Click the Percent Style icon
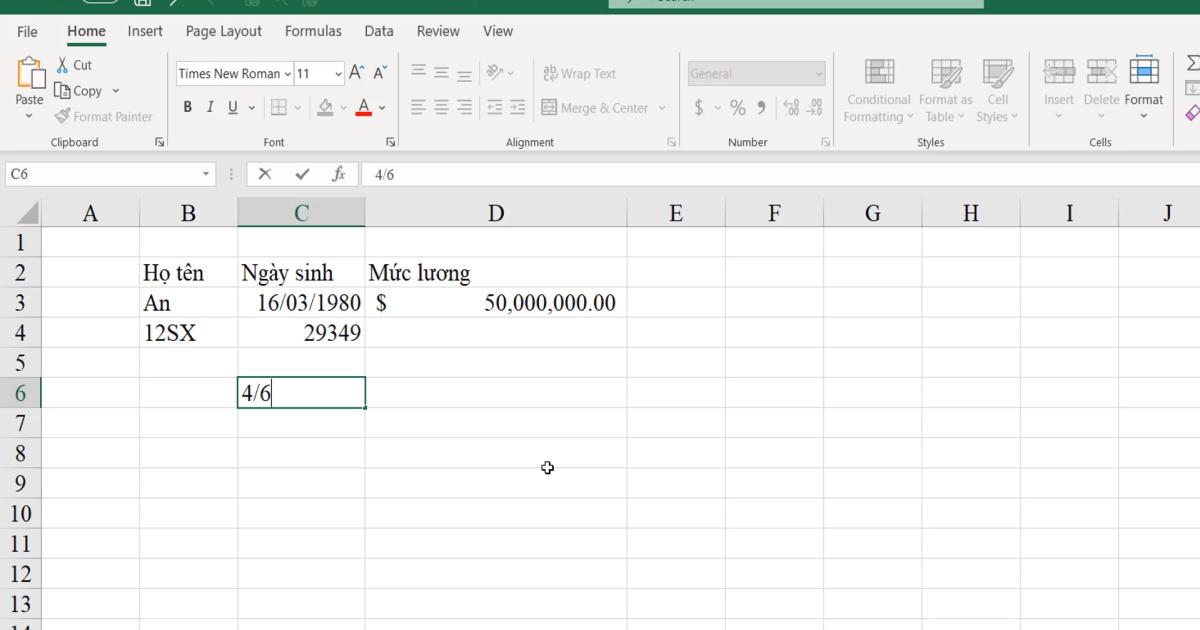The image size is (1200, 630). [738, 107]
